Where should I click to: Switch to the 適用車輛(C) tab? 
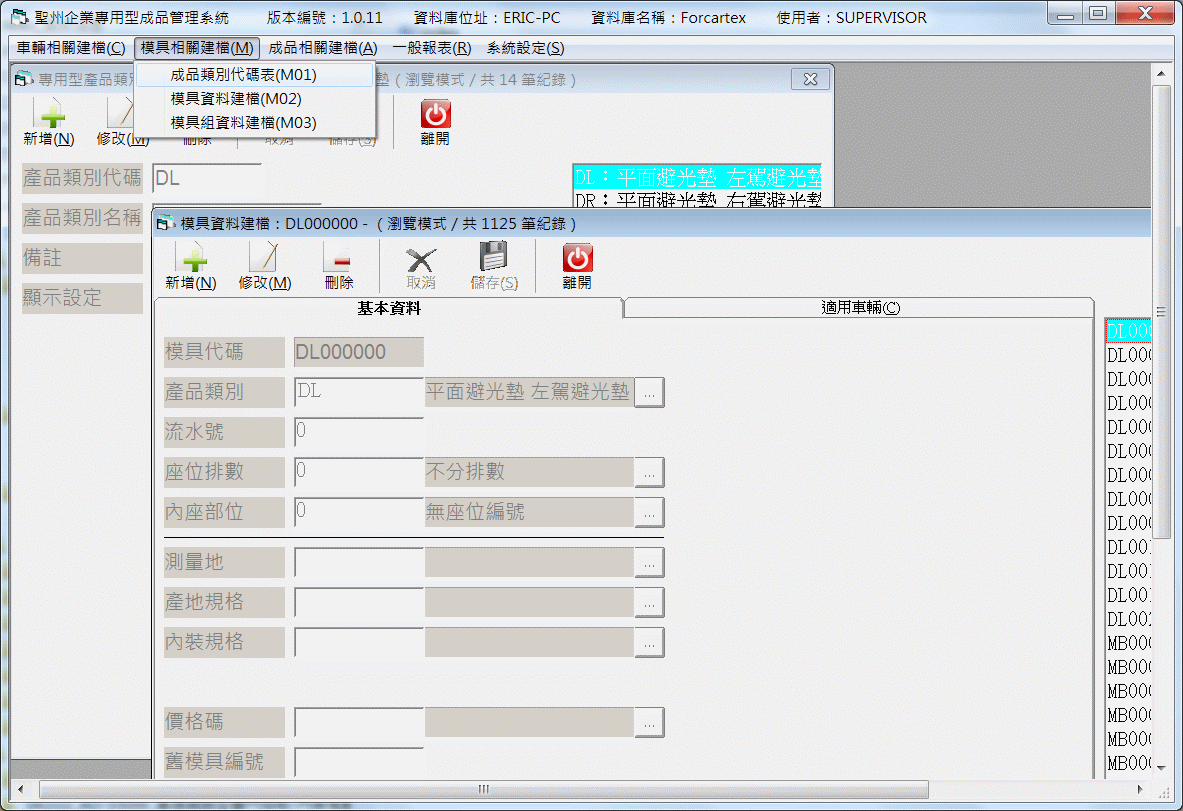click(x=858, y=308)
